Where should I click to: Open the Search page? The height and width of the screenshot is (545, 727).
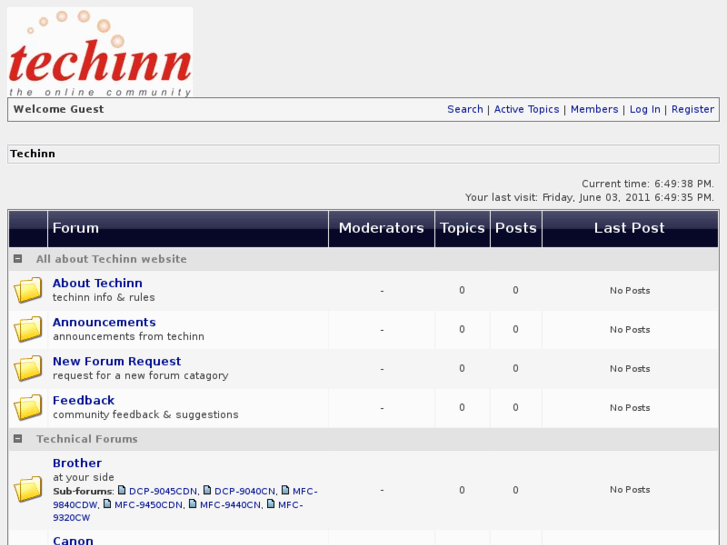465,109
